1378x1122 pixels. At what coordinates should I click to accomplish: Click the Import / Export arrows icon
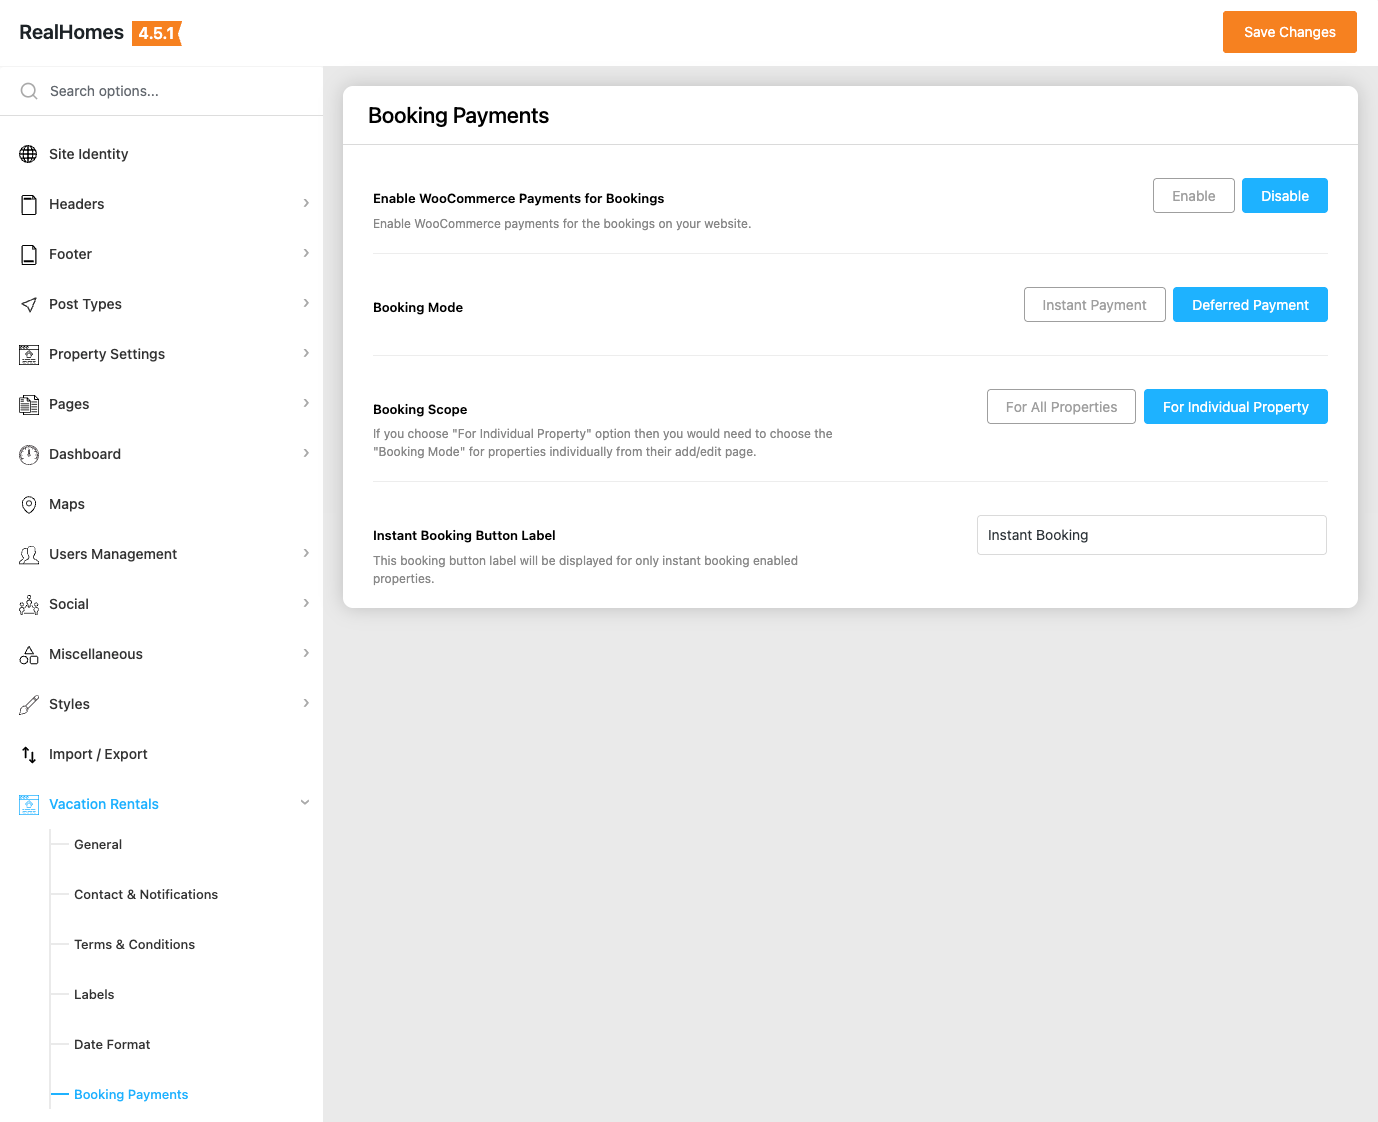(29, 754)
